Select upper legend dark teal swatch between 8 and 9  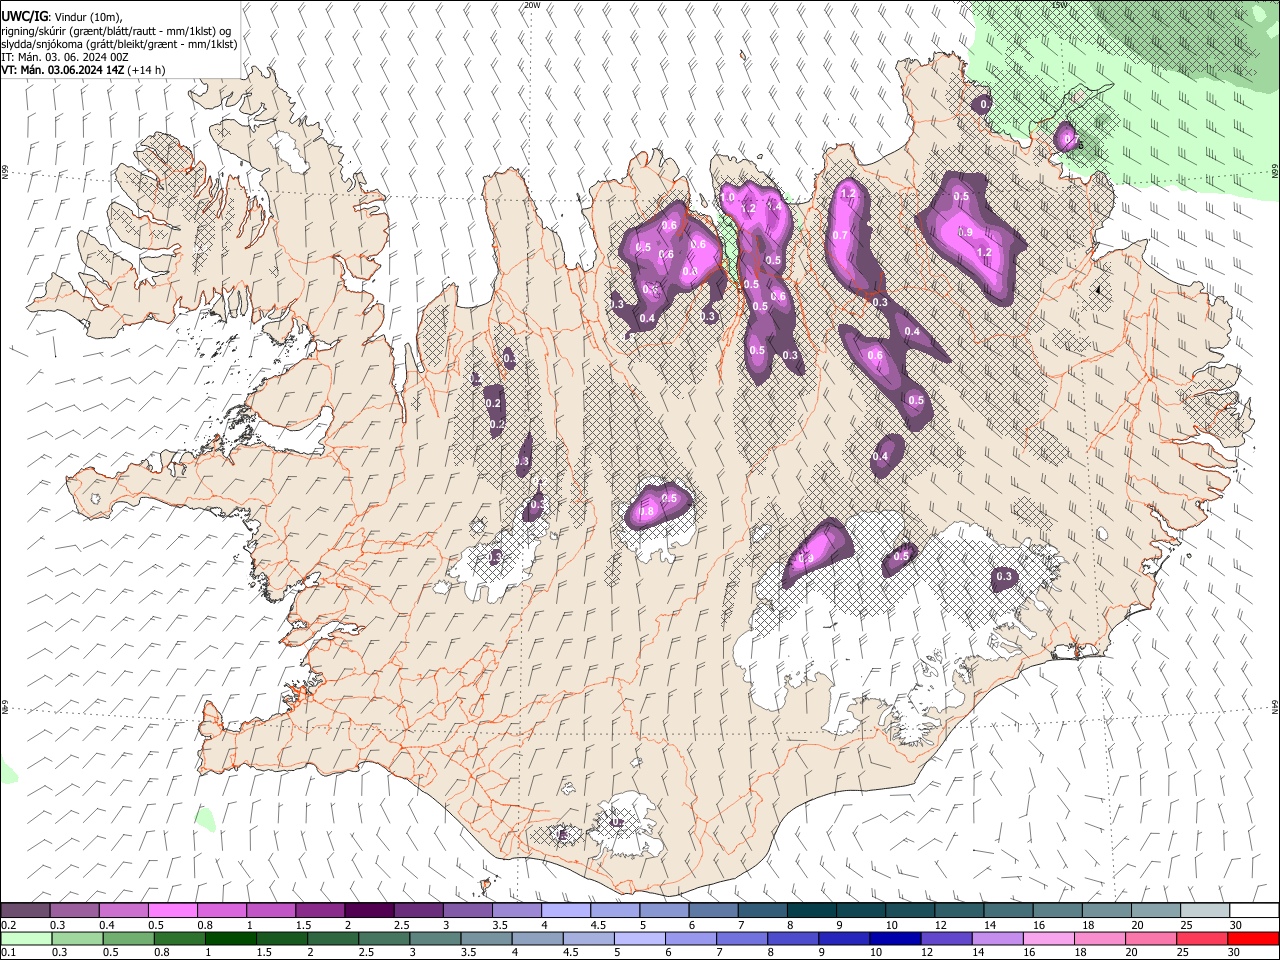click(811, 910)
